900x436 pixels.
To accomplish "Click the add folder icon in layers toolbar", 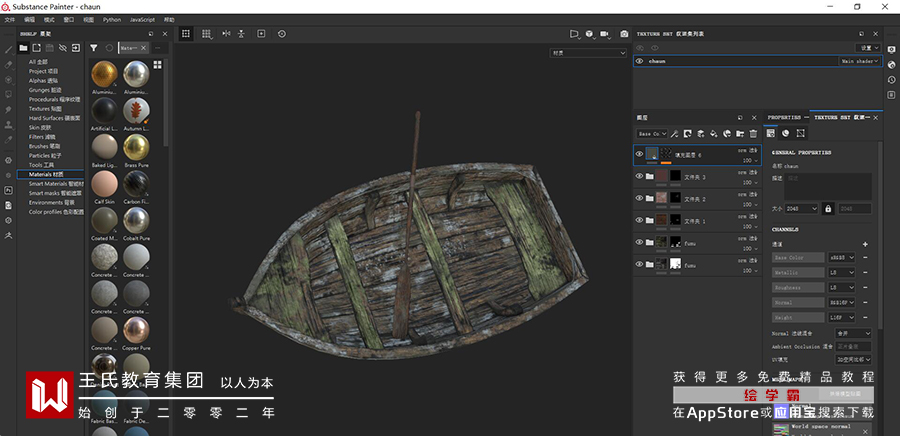I will click(740, 133).
